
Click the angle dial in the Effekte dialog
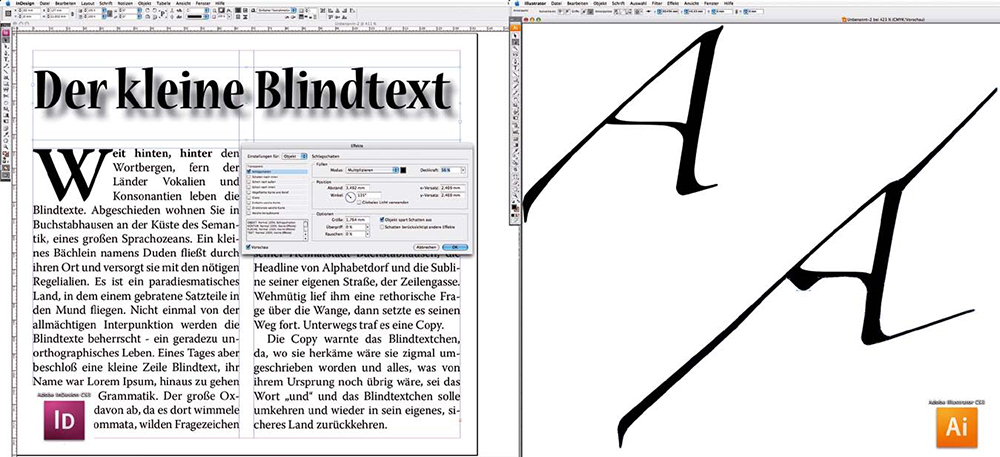pyautogui.click(x=350, y=198)
